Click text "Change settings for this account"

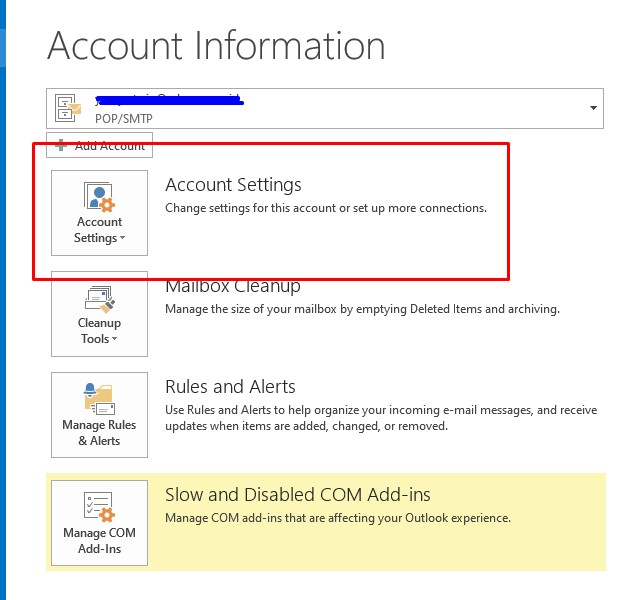tap(251, 208)
